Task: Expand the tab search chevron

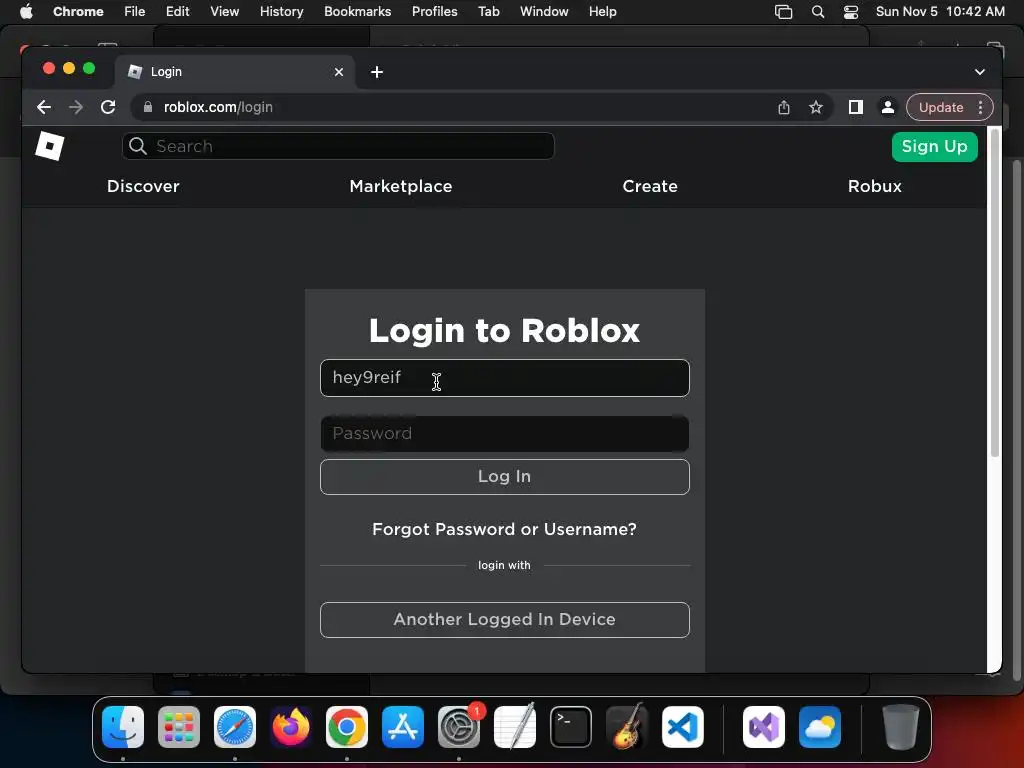Action: pos(980,72)
